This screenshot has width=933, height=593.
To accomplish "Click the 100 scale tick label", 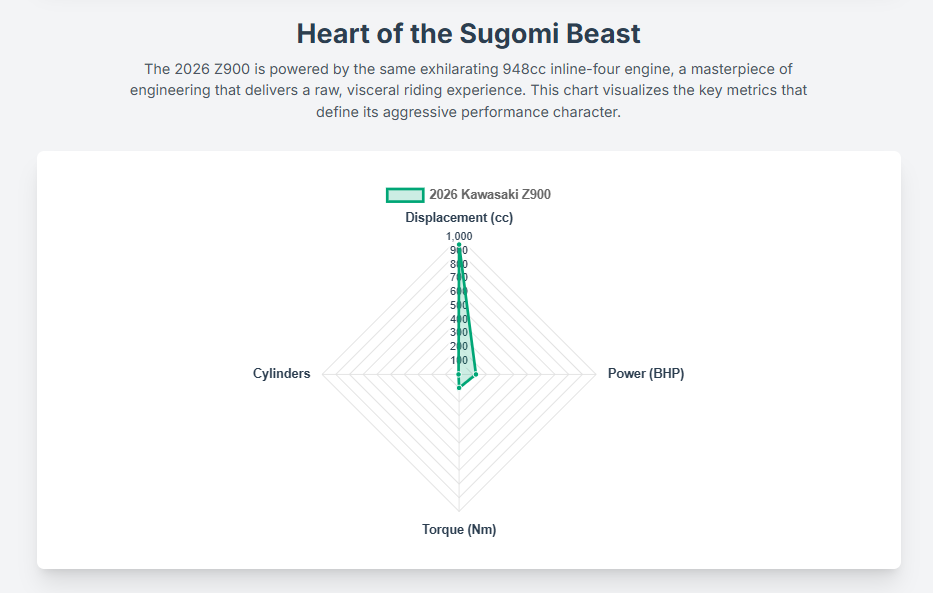I will click(459, 360).
